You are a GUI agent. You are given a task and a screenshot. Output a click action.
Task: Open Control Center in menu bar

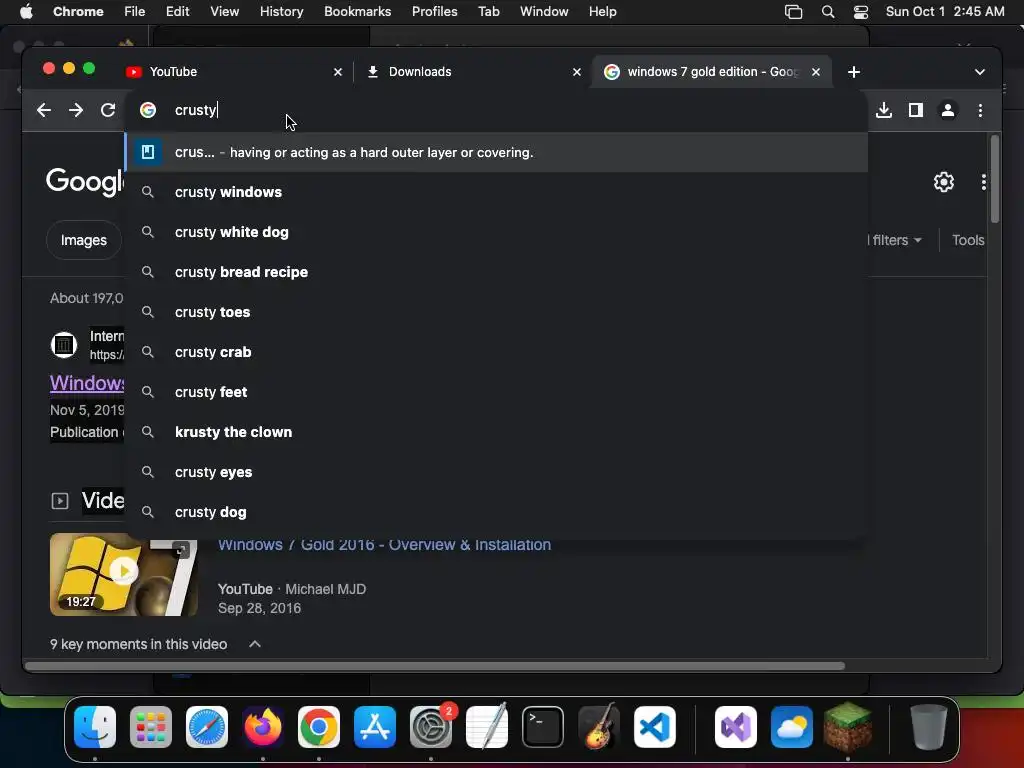(x=861, y=12)
